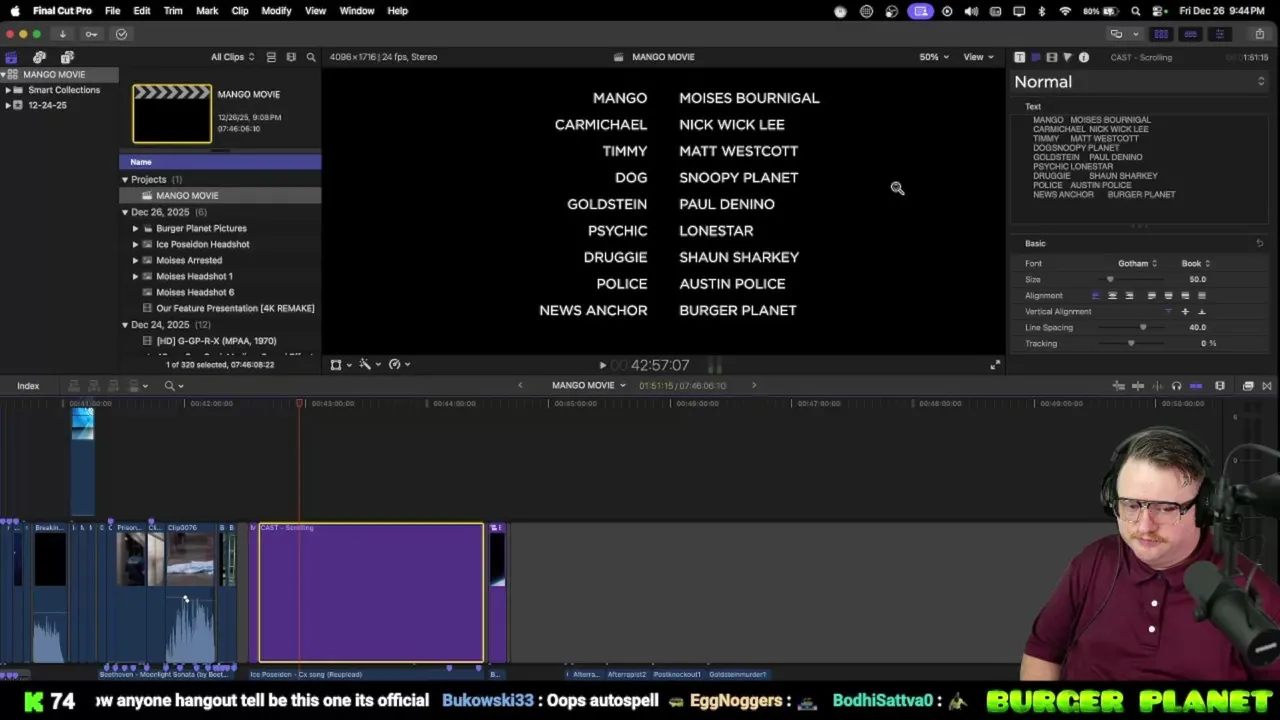The image size is (1280, 720).
Task: Open the Clip menu
Action: pos(240,11)
